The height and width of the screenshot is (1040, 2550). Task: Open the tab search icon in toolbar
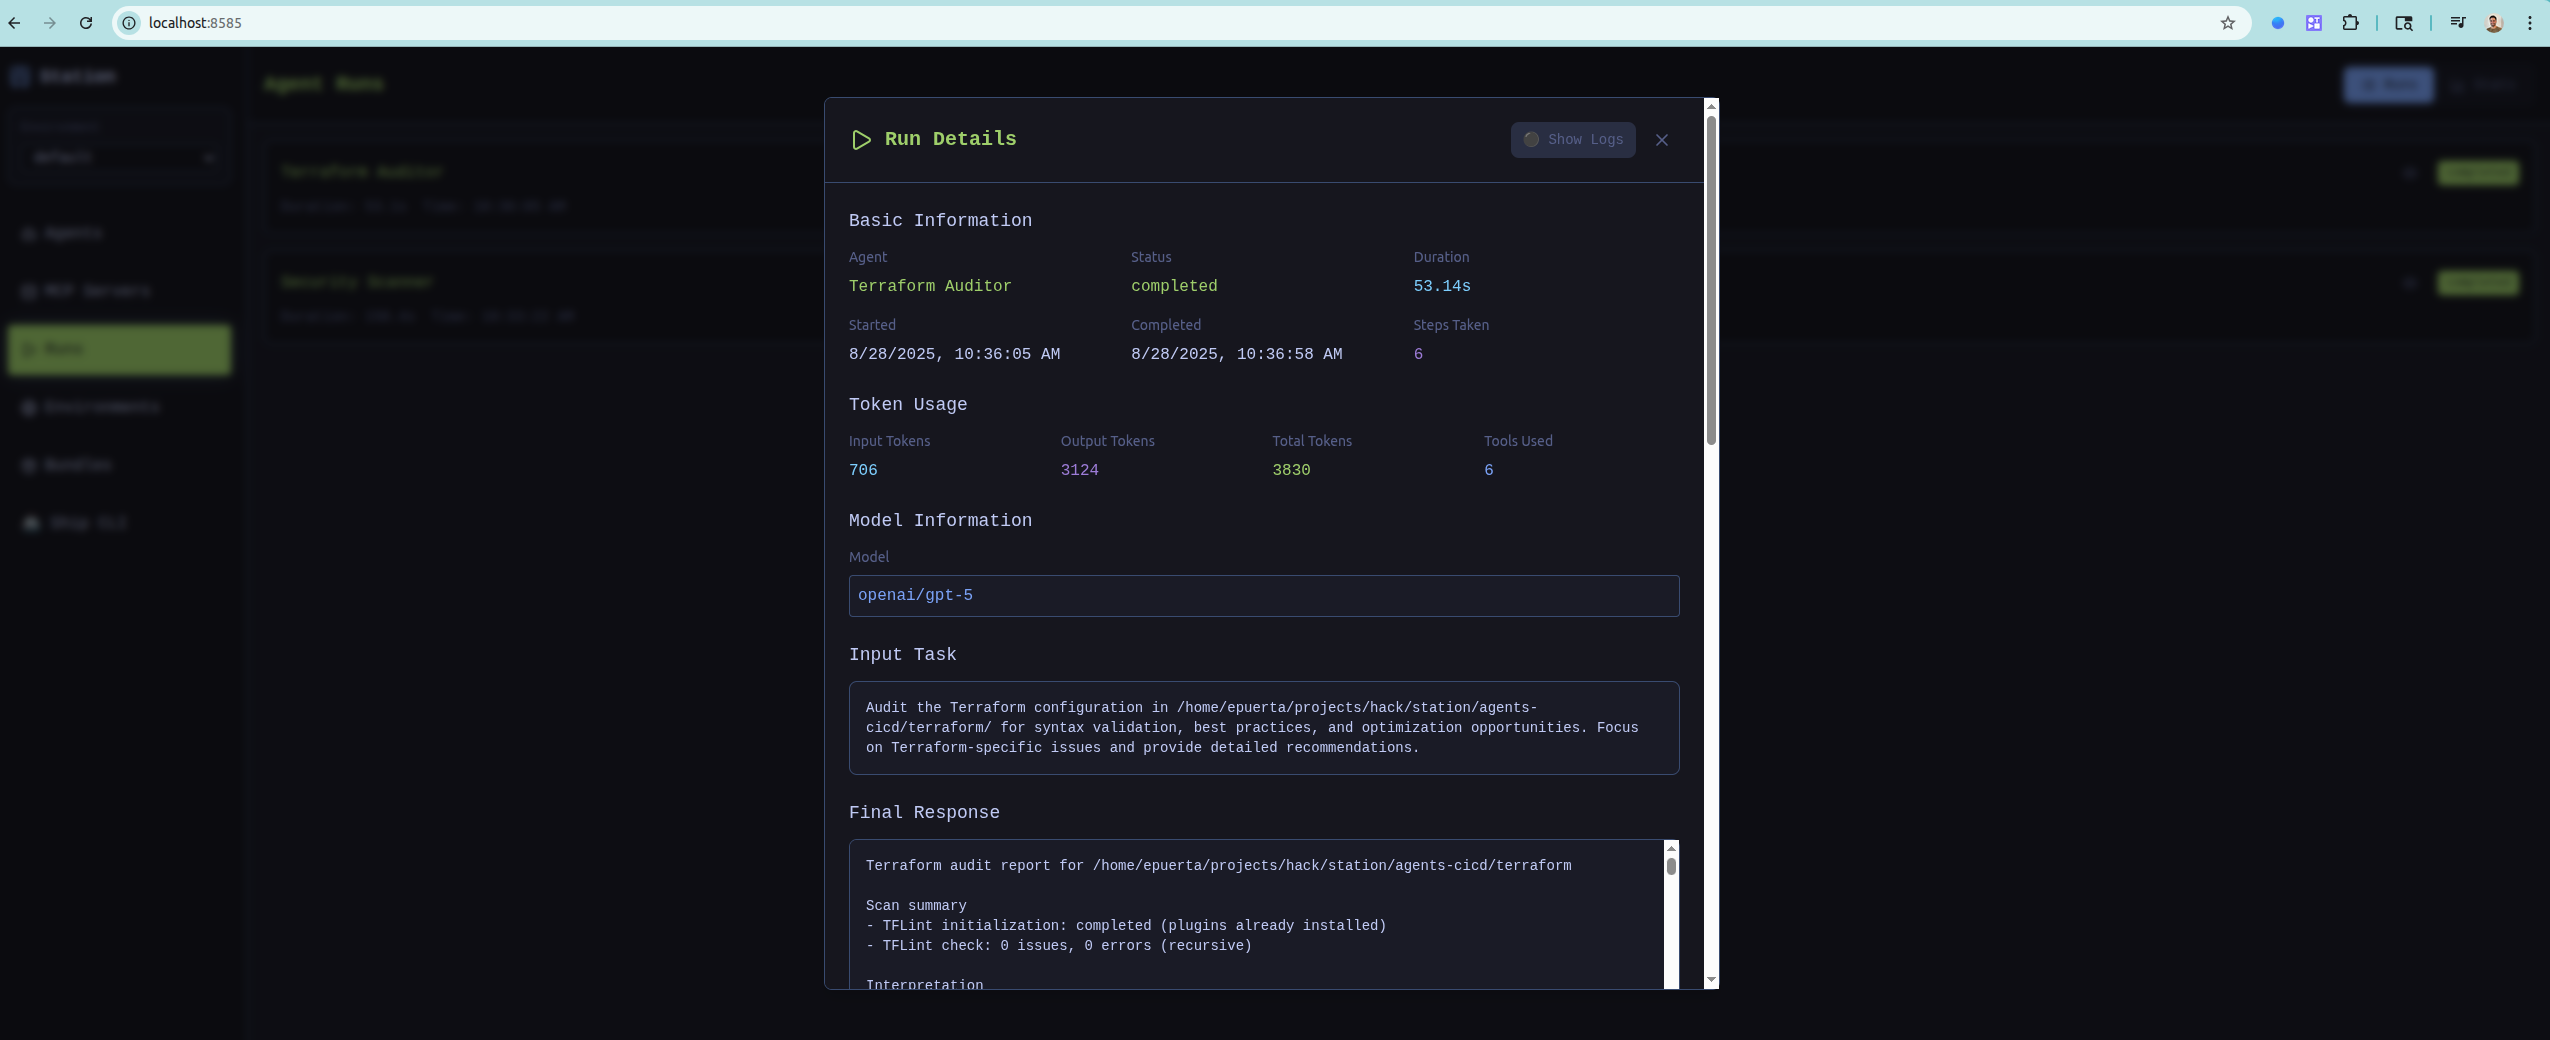point(2404,23)
